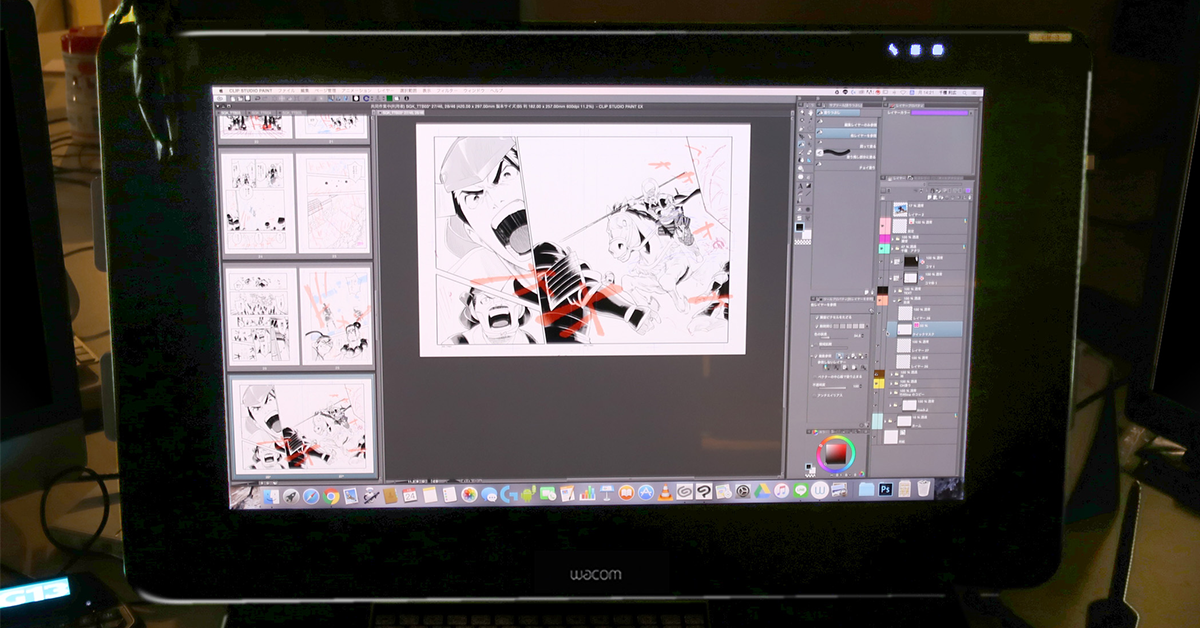The height and width of the screenshot is (628, 1200).
Task: Open LINE app in the Dock
Action: point(800,490)
